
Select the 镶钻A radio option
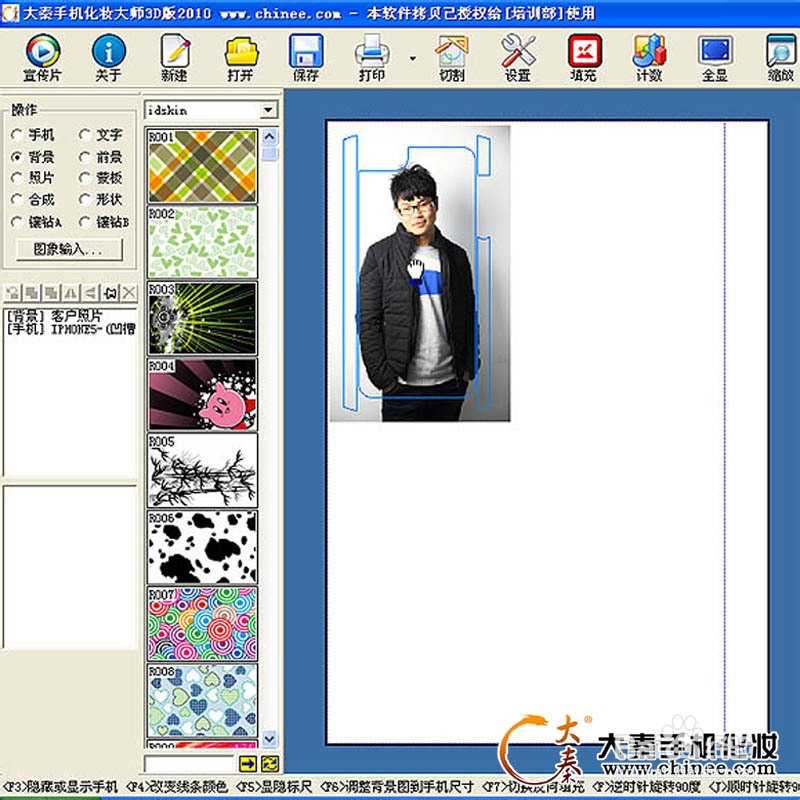36,222
